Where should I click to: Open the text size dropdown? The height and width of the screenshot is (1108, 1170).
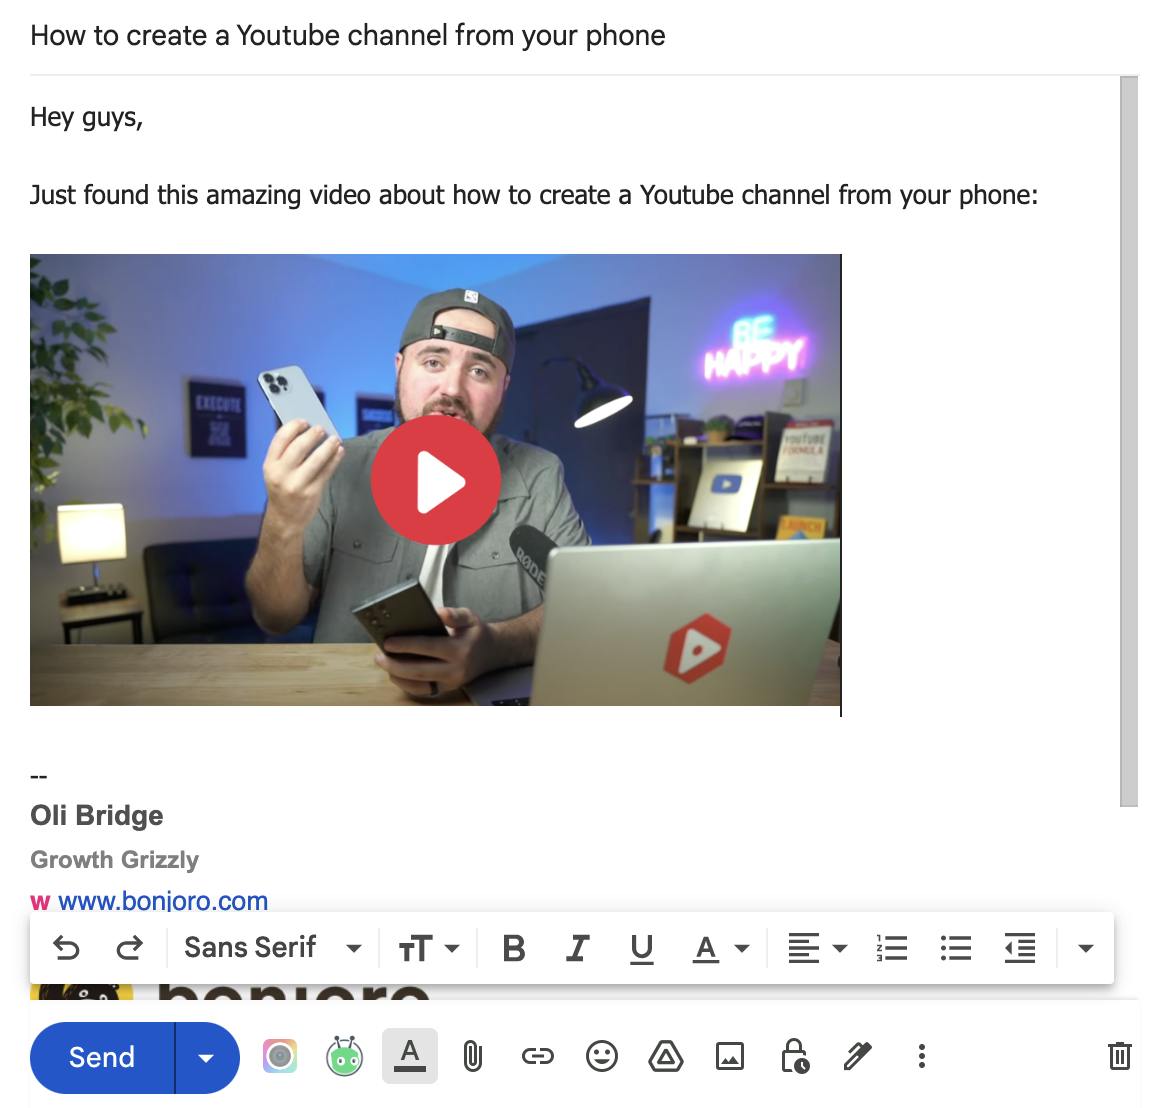[428, 948]
